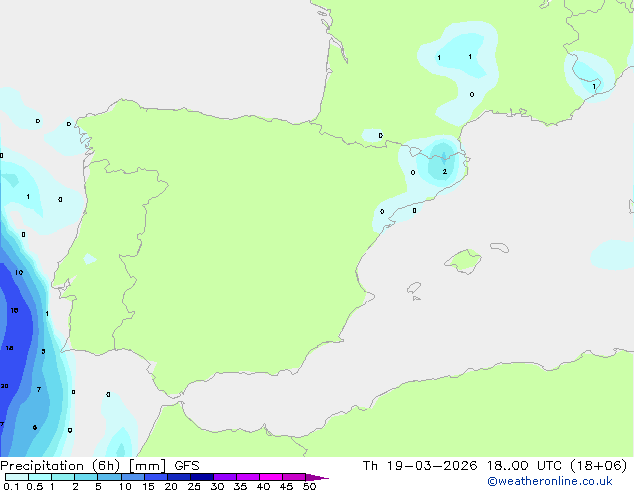Click the '20' precipitation value in the Atlantic
This screenshot has height=490, width=634.
click(x=4, y=386)
